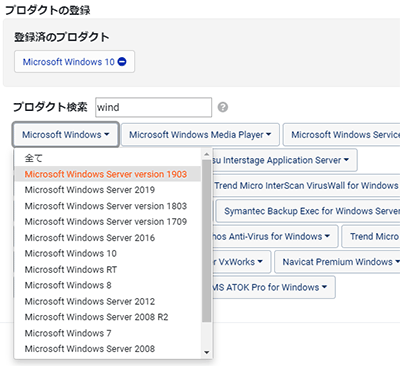Screen dimensions: 400x366
Task: Click scrollbar up arrow in dropdown list
Action: (x=206, y=154)
